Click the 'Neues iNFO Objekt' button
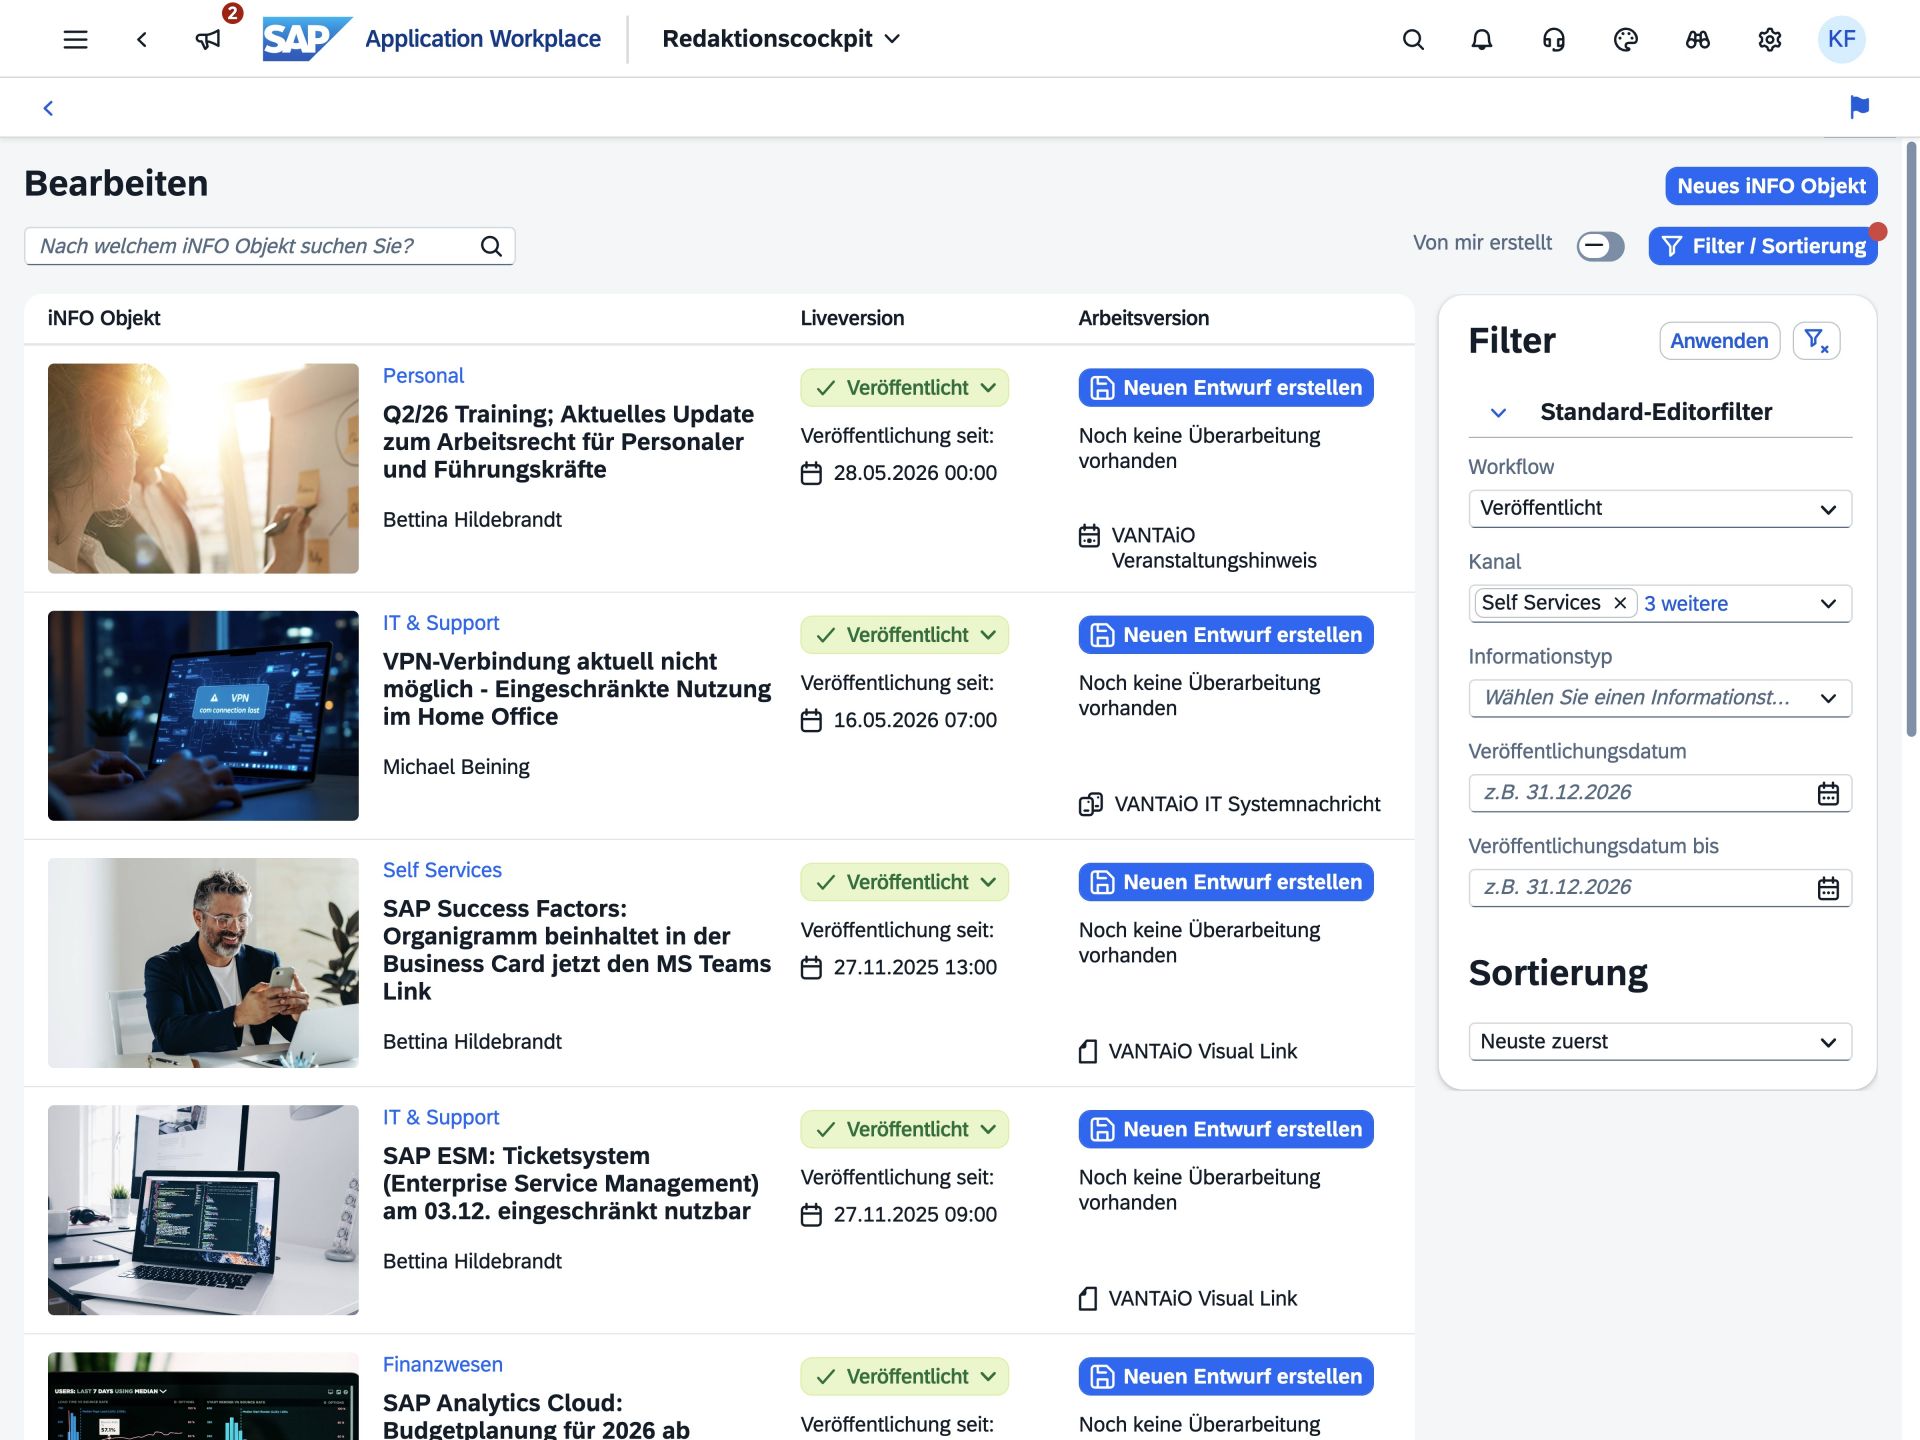This screenshot has height=1440, width=1920. (x=1771, y=186)
